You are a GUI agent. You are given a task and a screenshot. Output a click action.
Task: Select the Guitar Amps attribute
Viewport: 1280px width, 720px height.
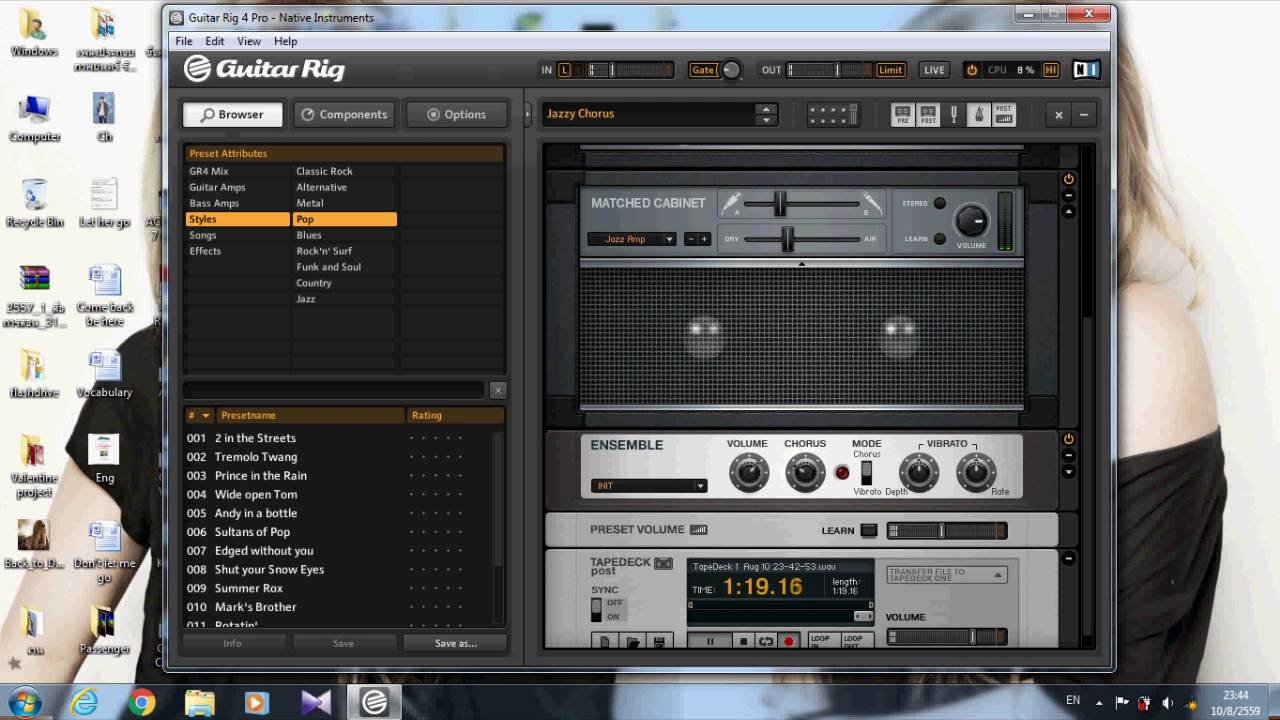pos(237,187)
